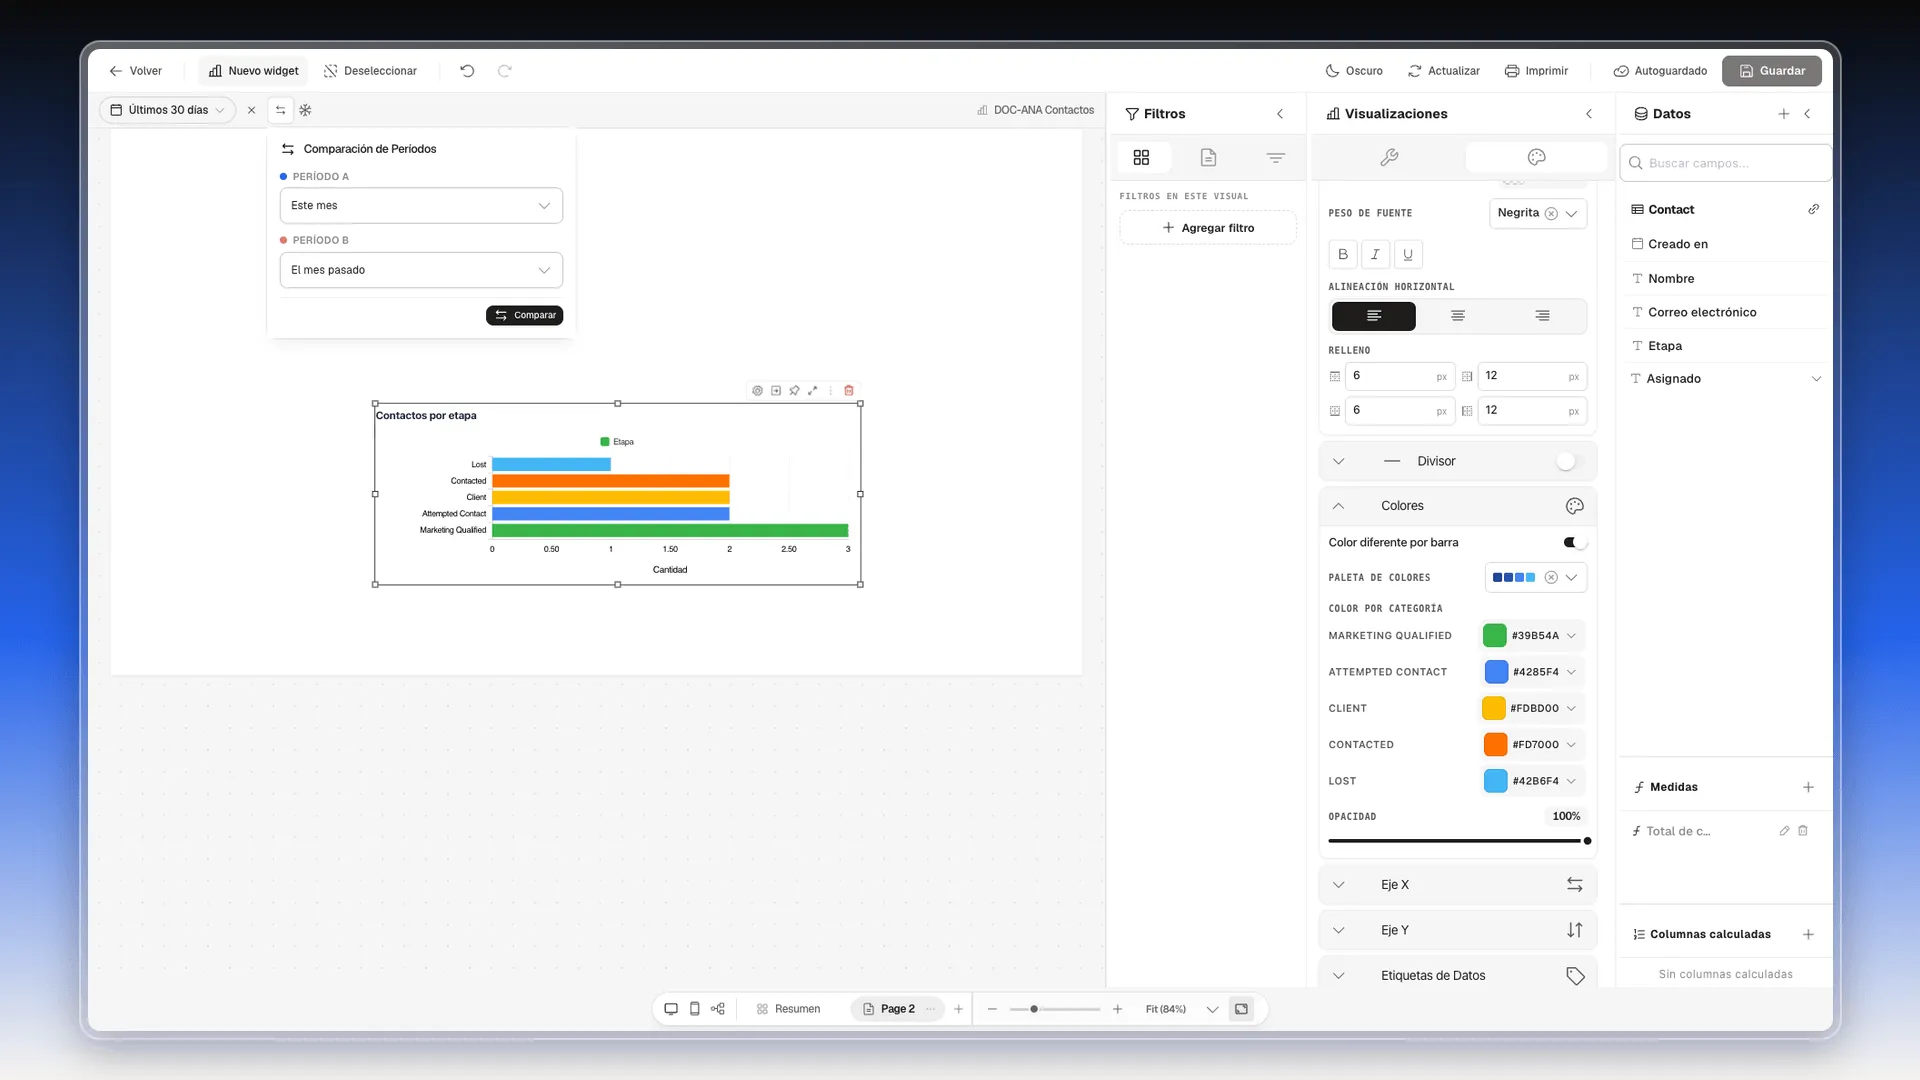
Task: Open the Peso de fuente Negrita dropdown
Action: pyautogui.click(x=1537, y=213)
